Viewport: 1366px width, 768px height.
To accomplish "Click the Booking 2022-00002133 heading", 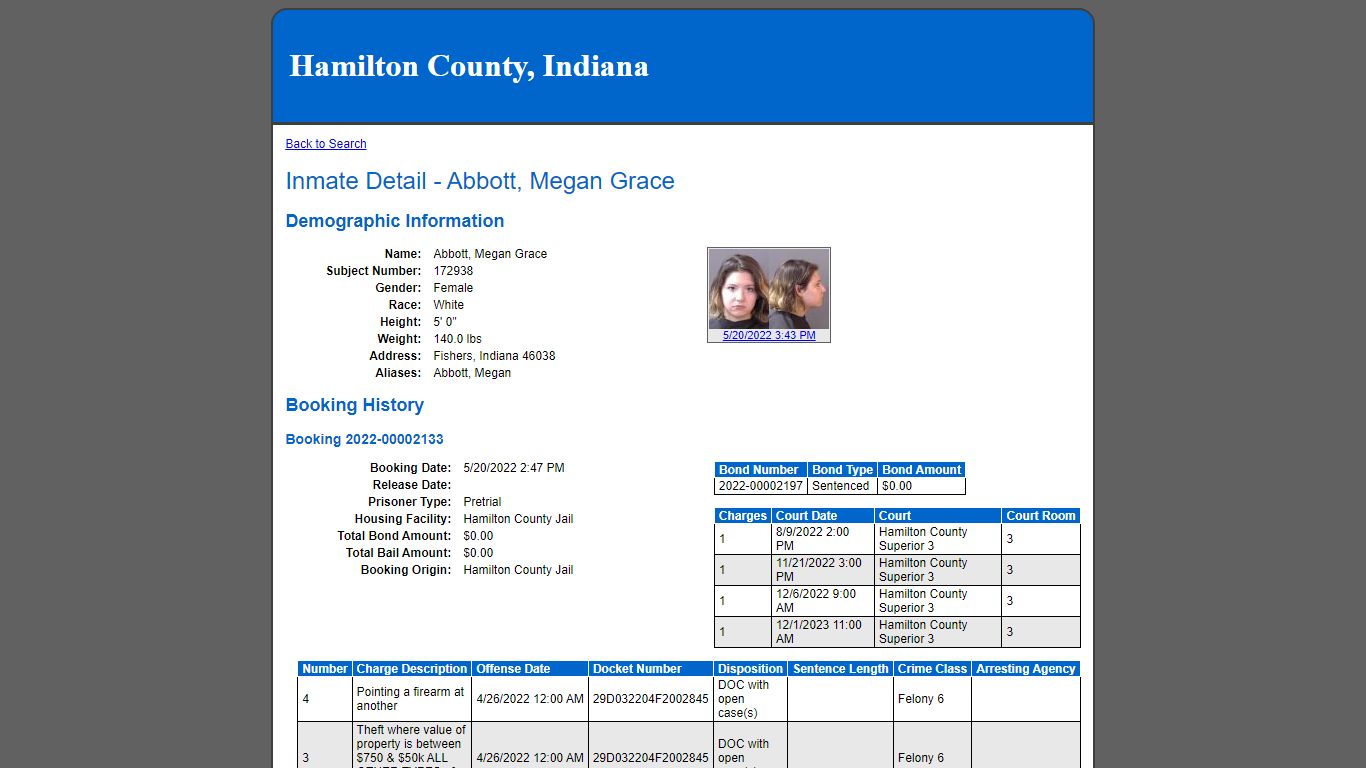I will click(365, 439).
